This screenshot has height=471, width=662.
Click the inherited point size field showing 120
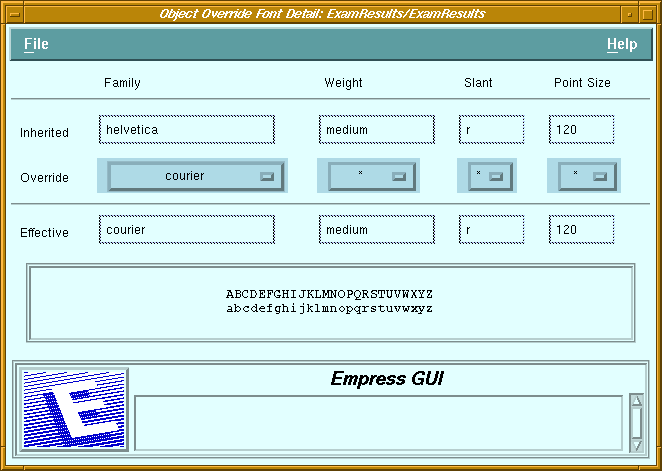tap(581, 130)
